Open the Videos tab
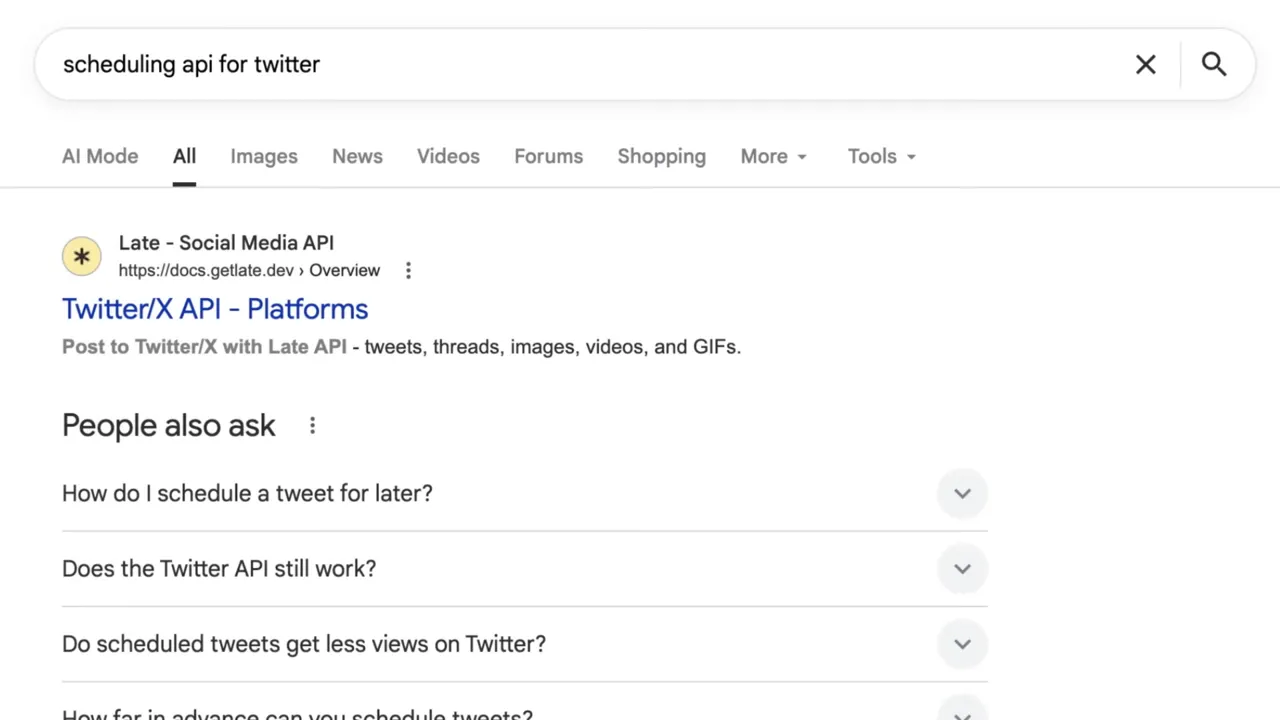 click(448, 156)
